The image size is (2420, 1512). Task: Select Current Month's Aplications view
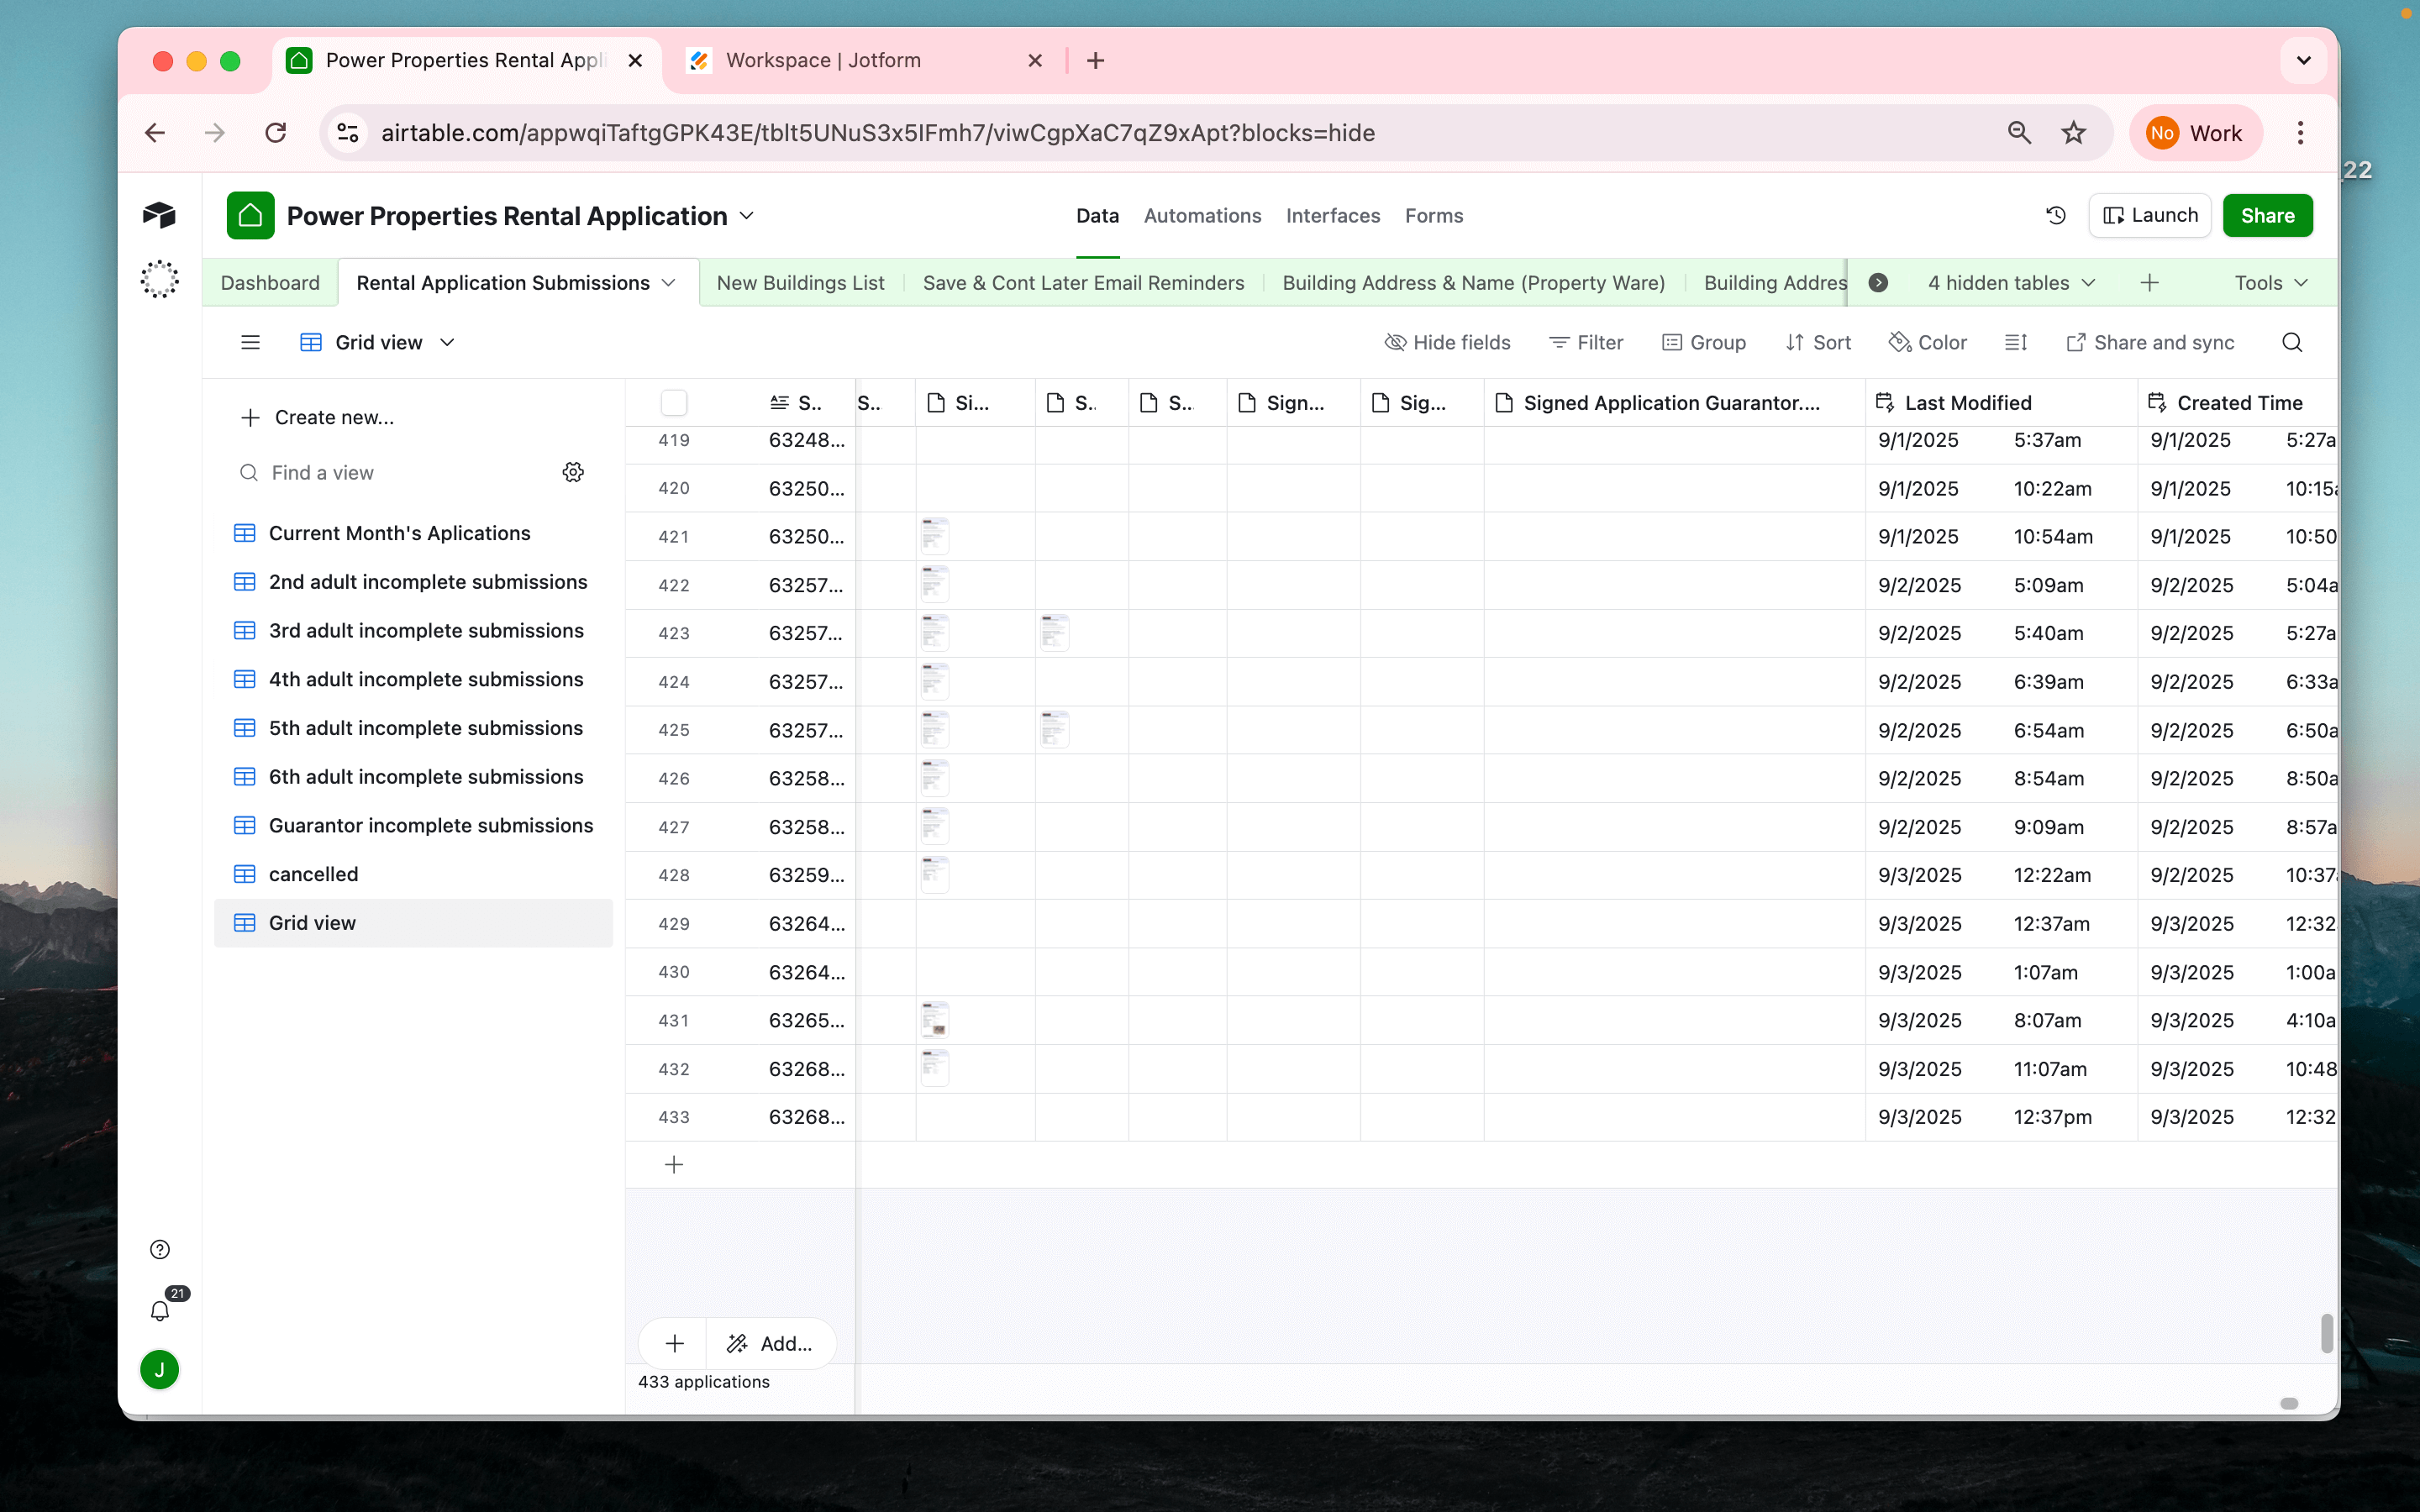[x=413, y=533]
